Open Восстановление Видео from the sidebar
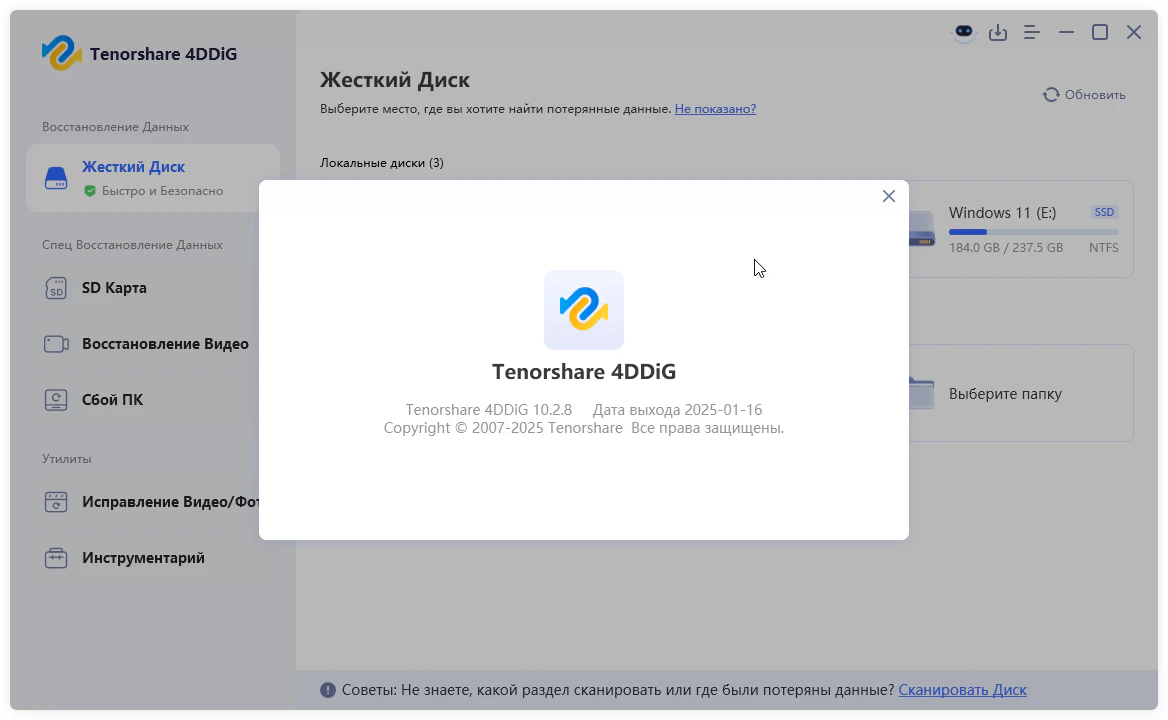 [x=164, y=344]
